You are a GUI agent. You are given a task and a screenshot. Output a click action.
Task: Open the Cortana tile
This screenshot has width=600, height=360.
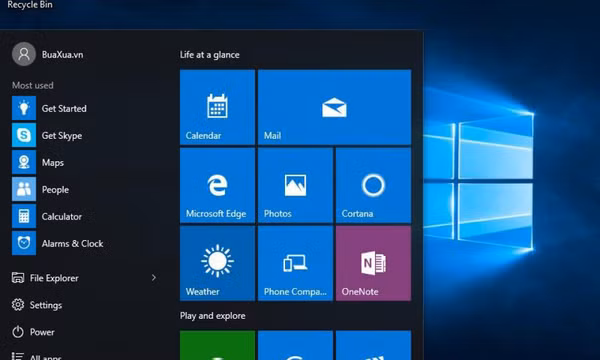373,186
